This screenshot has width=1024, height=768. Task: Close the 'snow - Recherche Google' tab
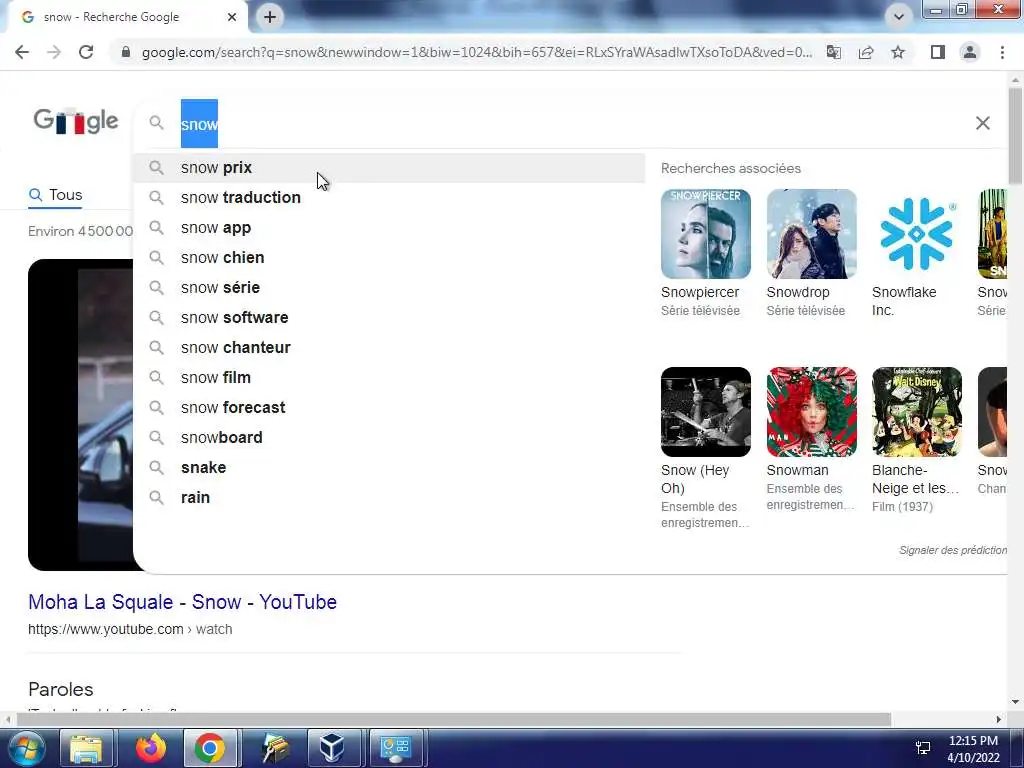click(x=232, y=17)
